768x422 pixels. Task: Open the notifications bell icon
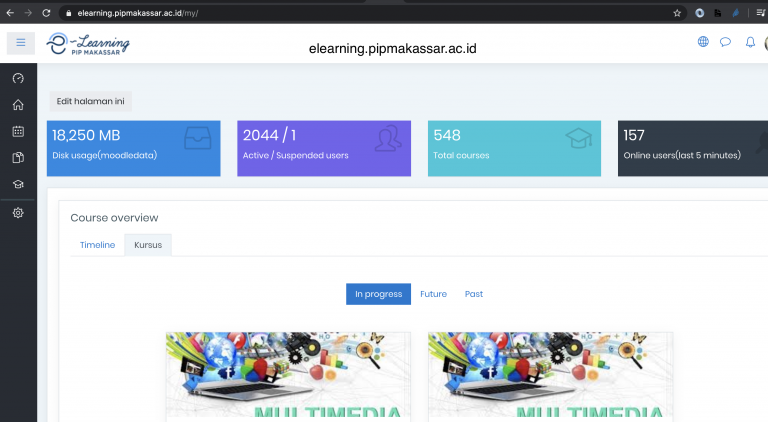click(x=750, y=42)
